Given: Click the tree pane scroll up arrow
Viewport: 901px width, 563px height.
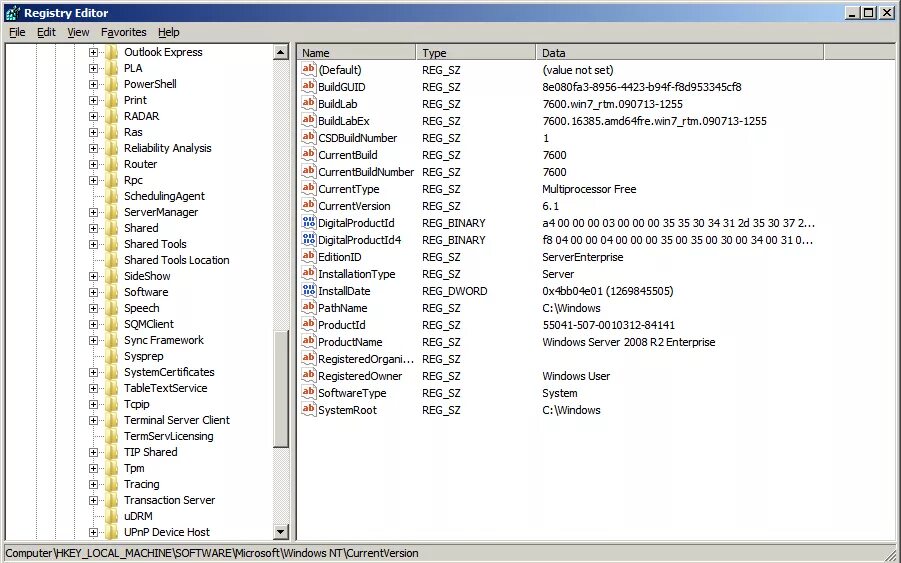Looking at the screenshot, I should 280,52.
